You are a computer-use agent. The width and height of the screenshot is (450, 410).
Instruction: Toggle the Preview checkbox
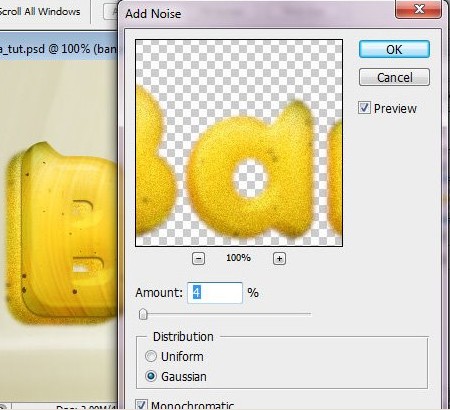364,108
